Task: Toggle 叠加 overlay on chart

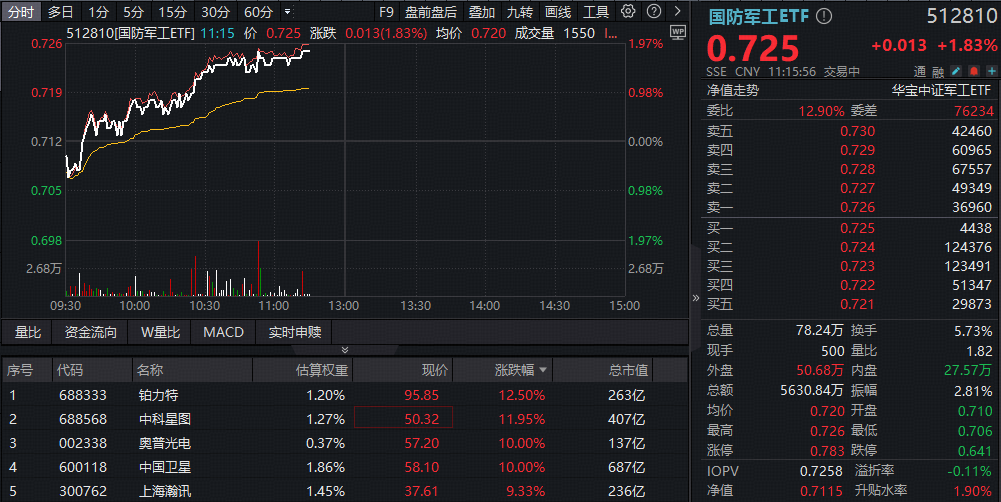Action: click(x=481, y=12)
